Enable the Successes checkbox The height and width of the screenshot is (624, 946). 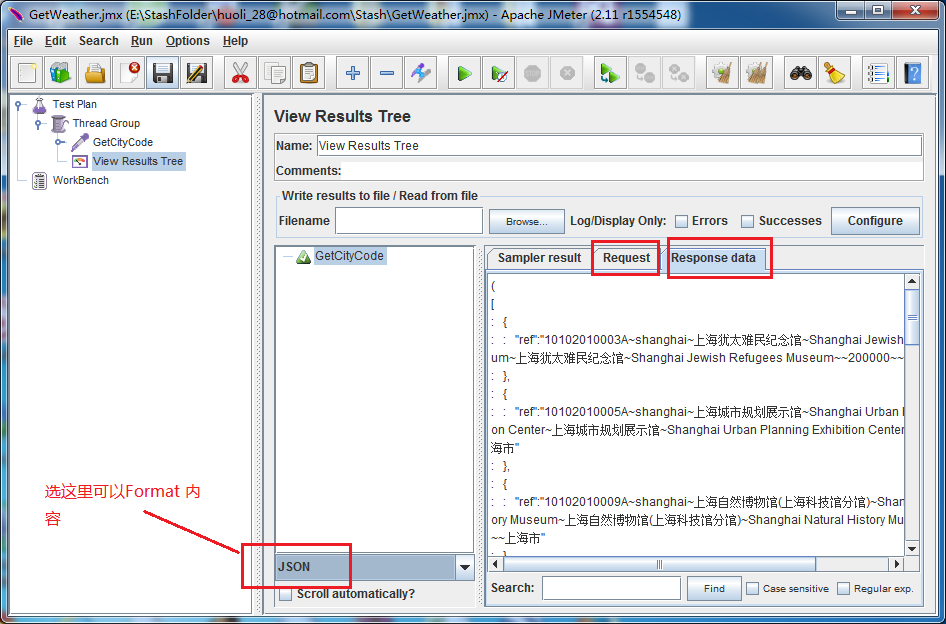pyautogui.click(x=747, y=221)
